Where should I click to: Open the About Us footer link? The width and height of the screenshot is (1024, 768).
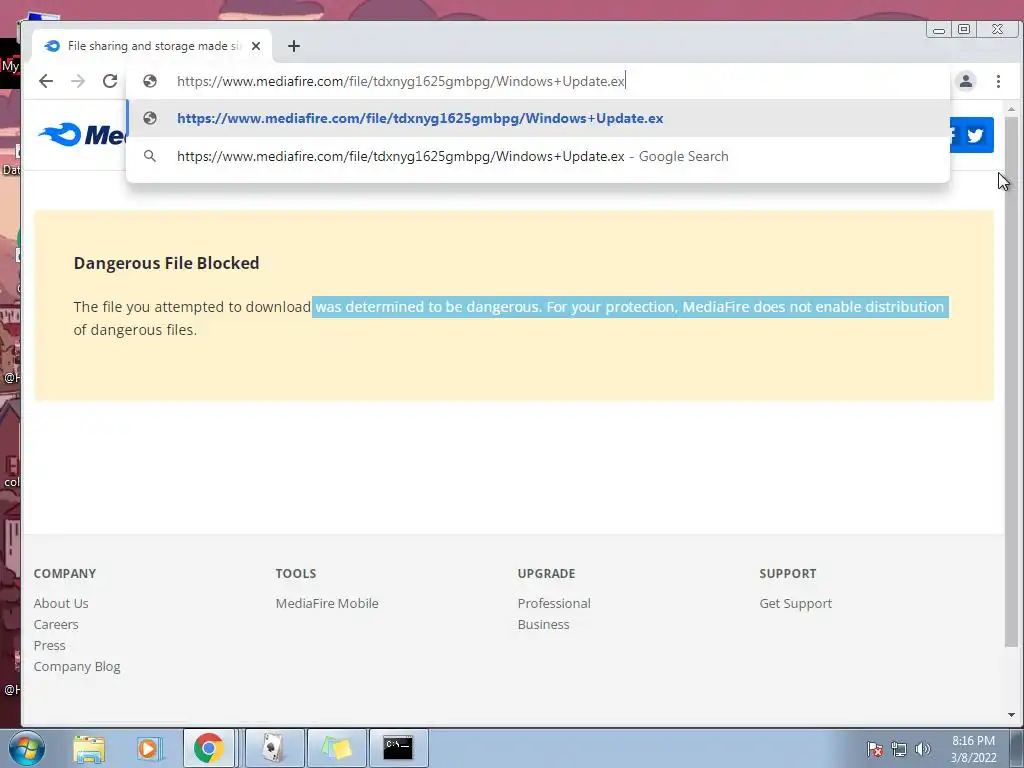point(61,603)
